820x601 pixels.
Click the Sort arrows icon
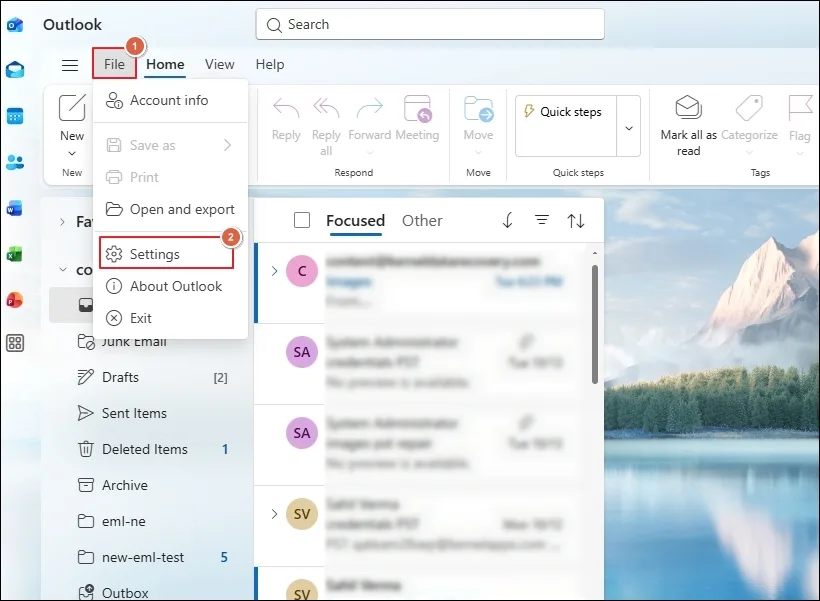click(x=576, y=221)
